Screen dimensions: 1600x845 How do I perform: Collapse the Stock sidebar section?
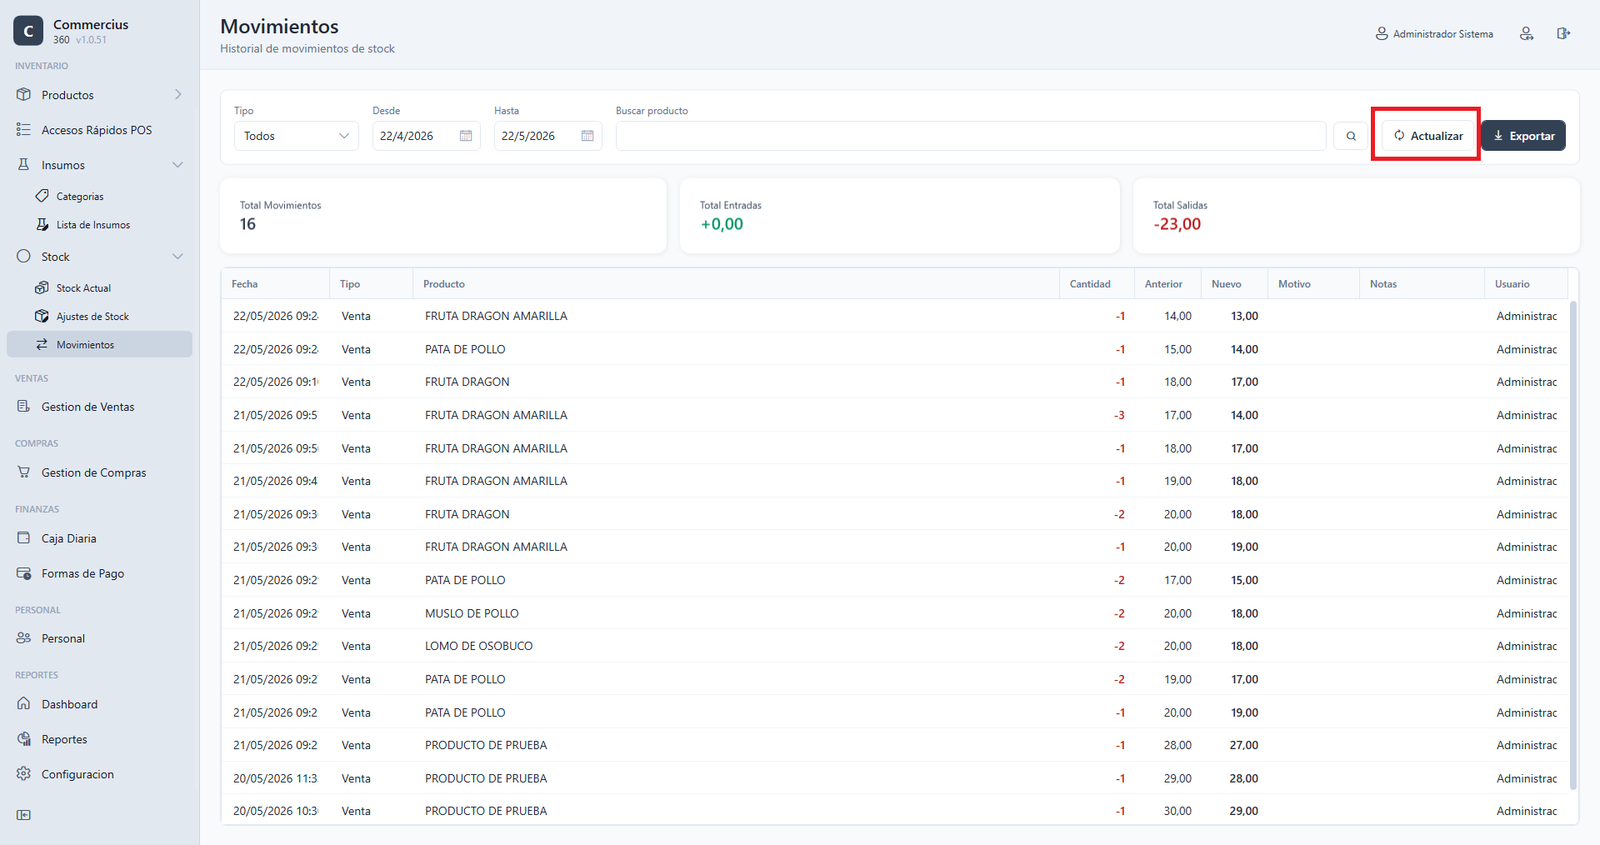tap(178, 257)
